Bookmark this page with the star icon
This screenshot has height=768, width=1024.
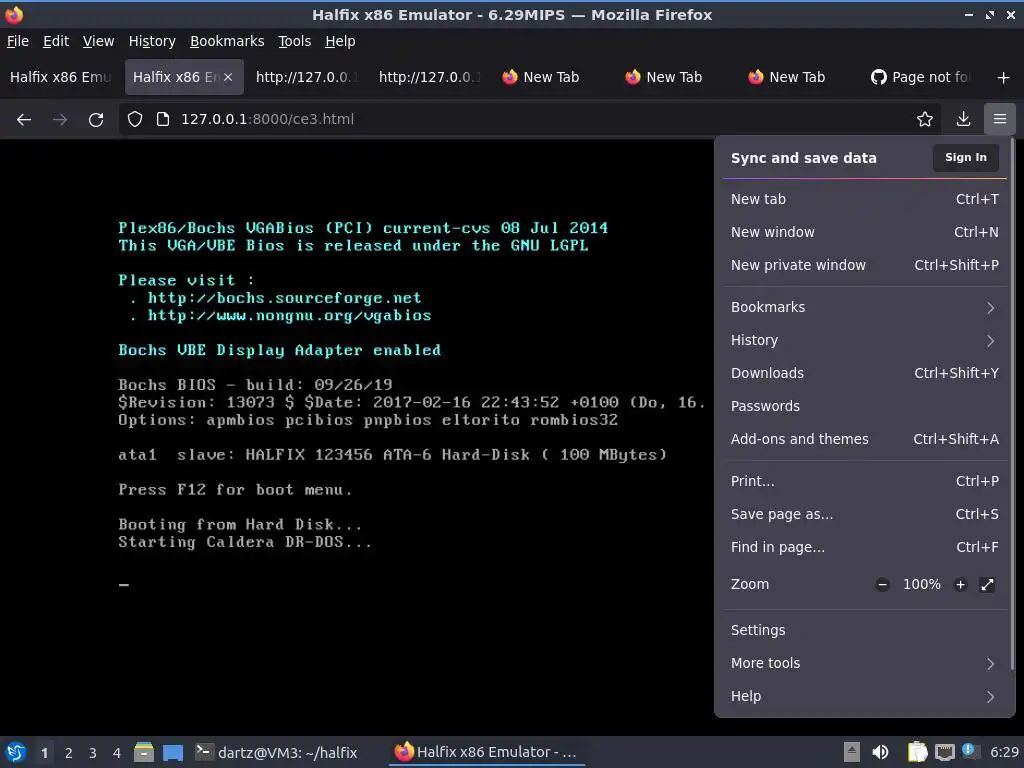click(925, 119)
